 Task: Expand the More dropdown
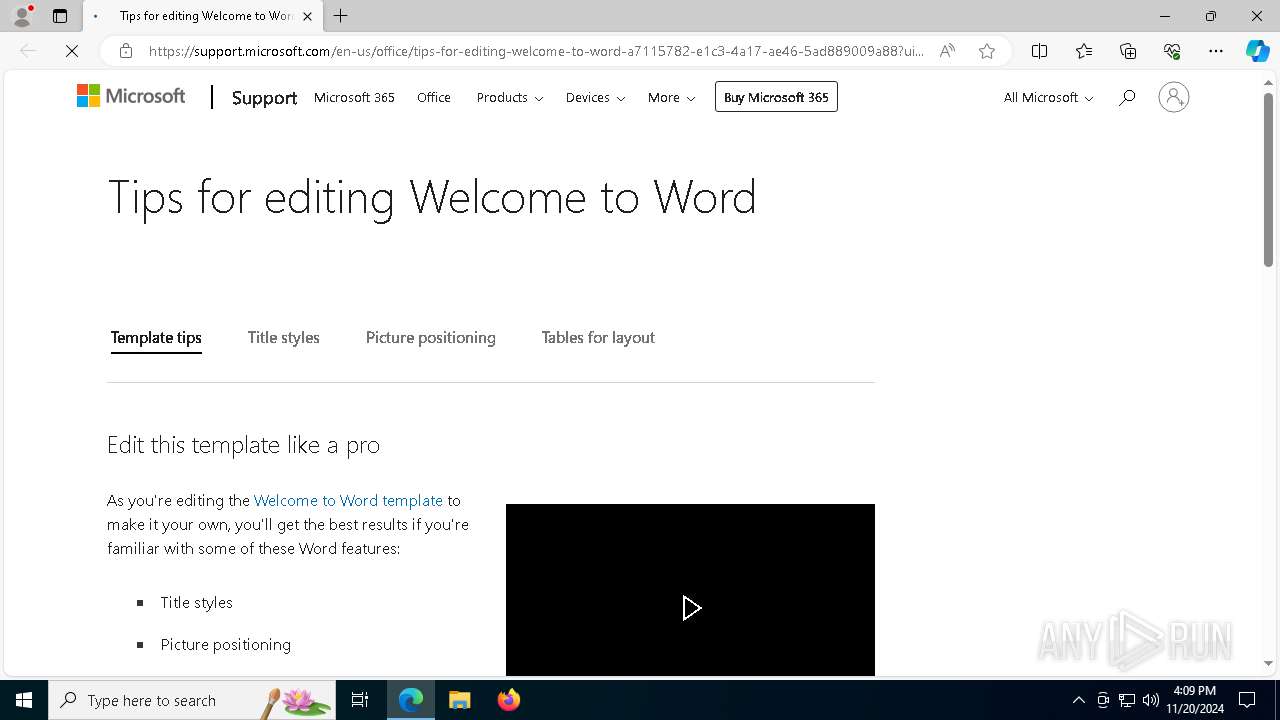point(671,97)
